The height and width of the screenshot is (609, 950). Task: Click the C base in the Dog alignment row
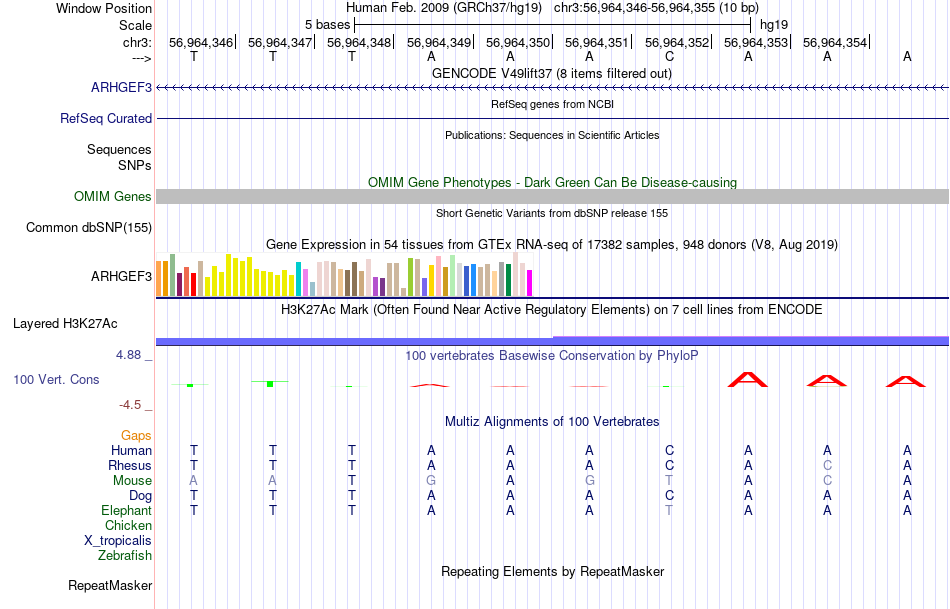tap(669, 496)
